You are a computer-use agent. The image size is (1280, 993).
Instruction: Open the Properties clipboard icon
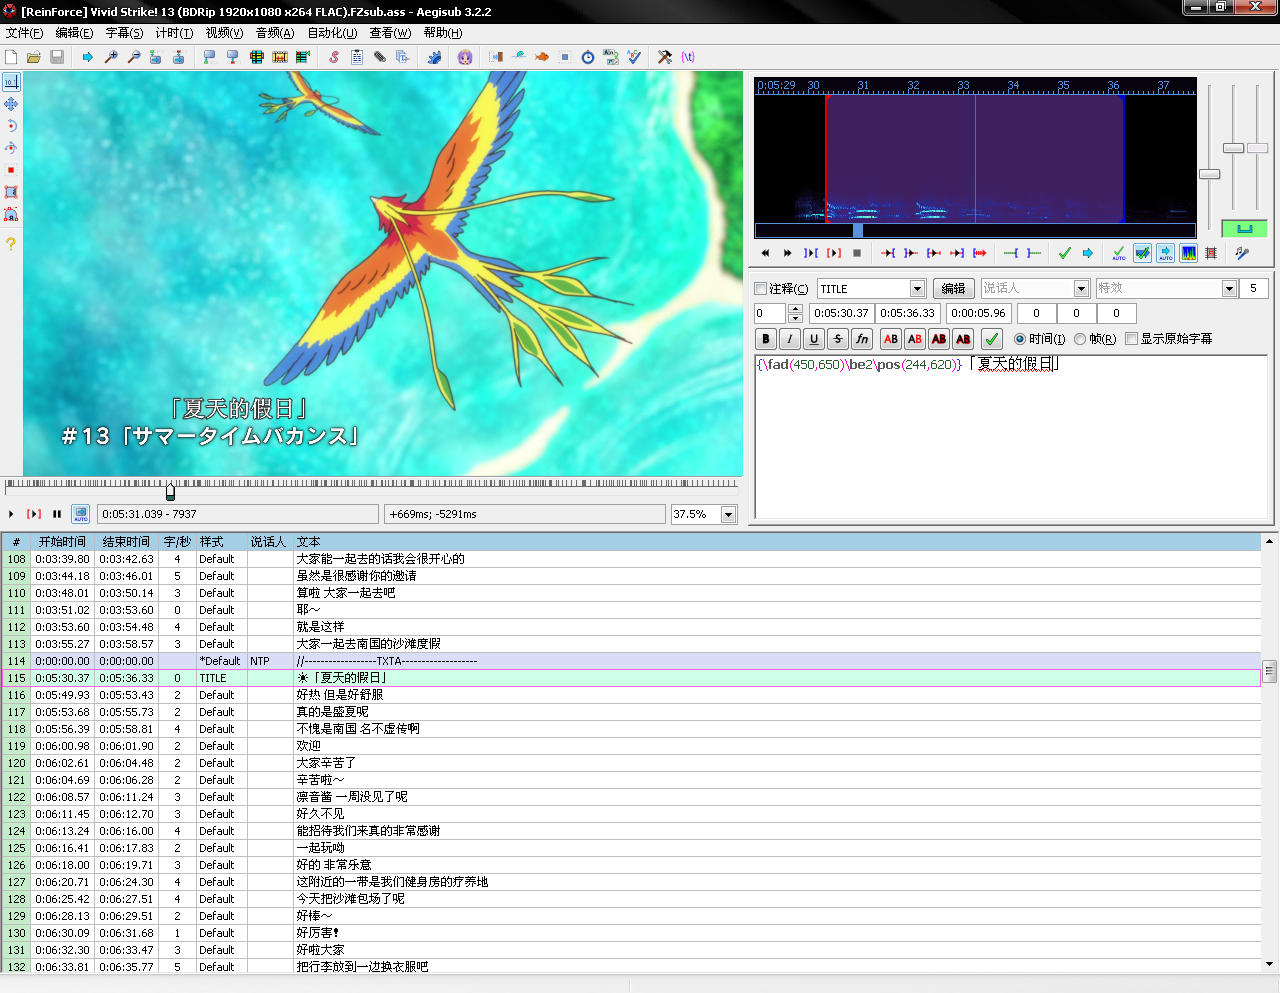pos(357,57)
